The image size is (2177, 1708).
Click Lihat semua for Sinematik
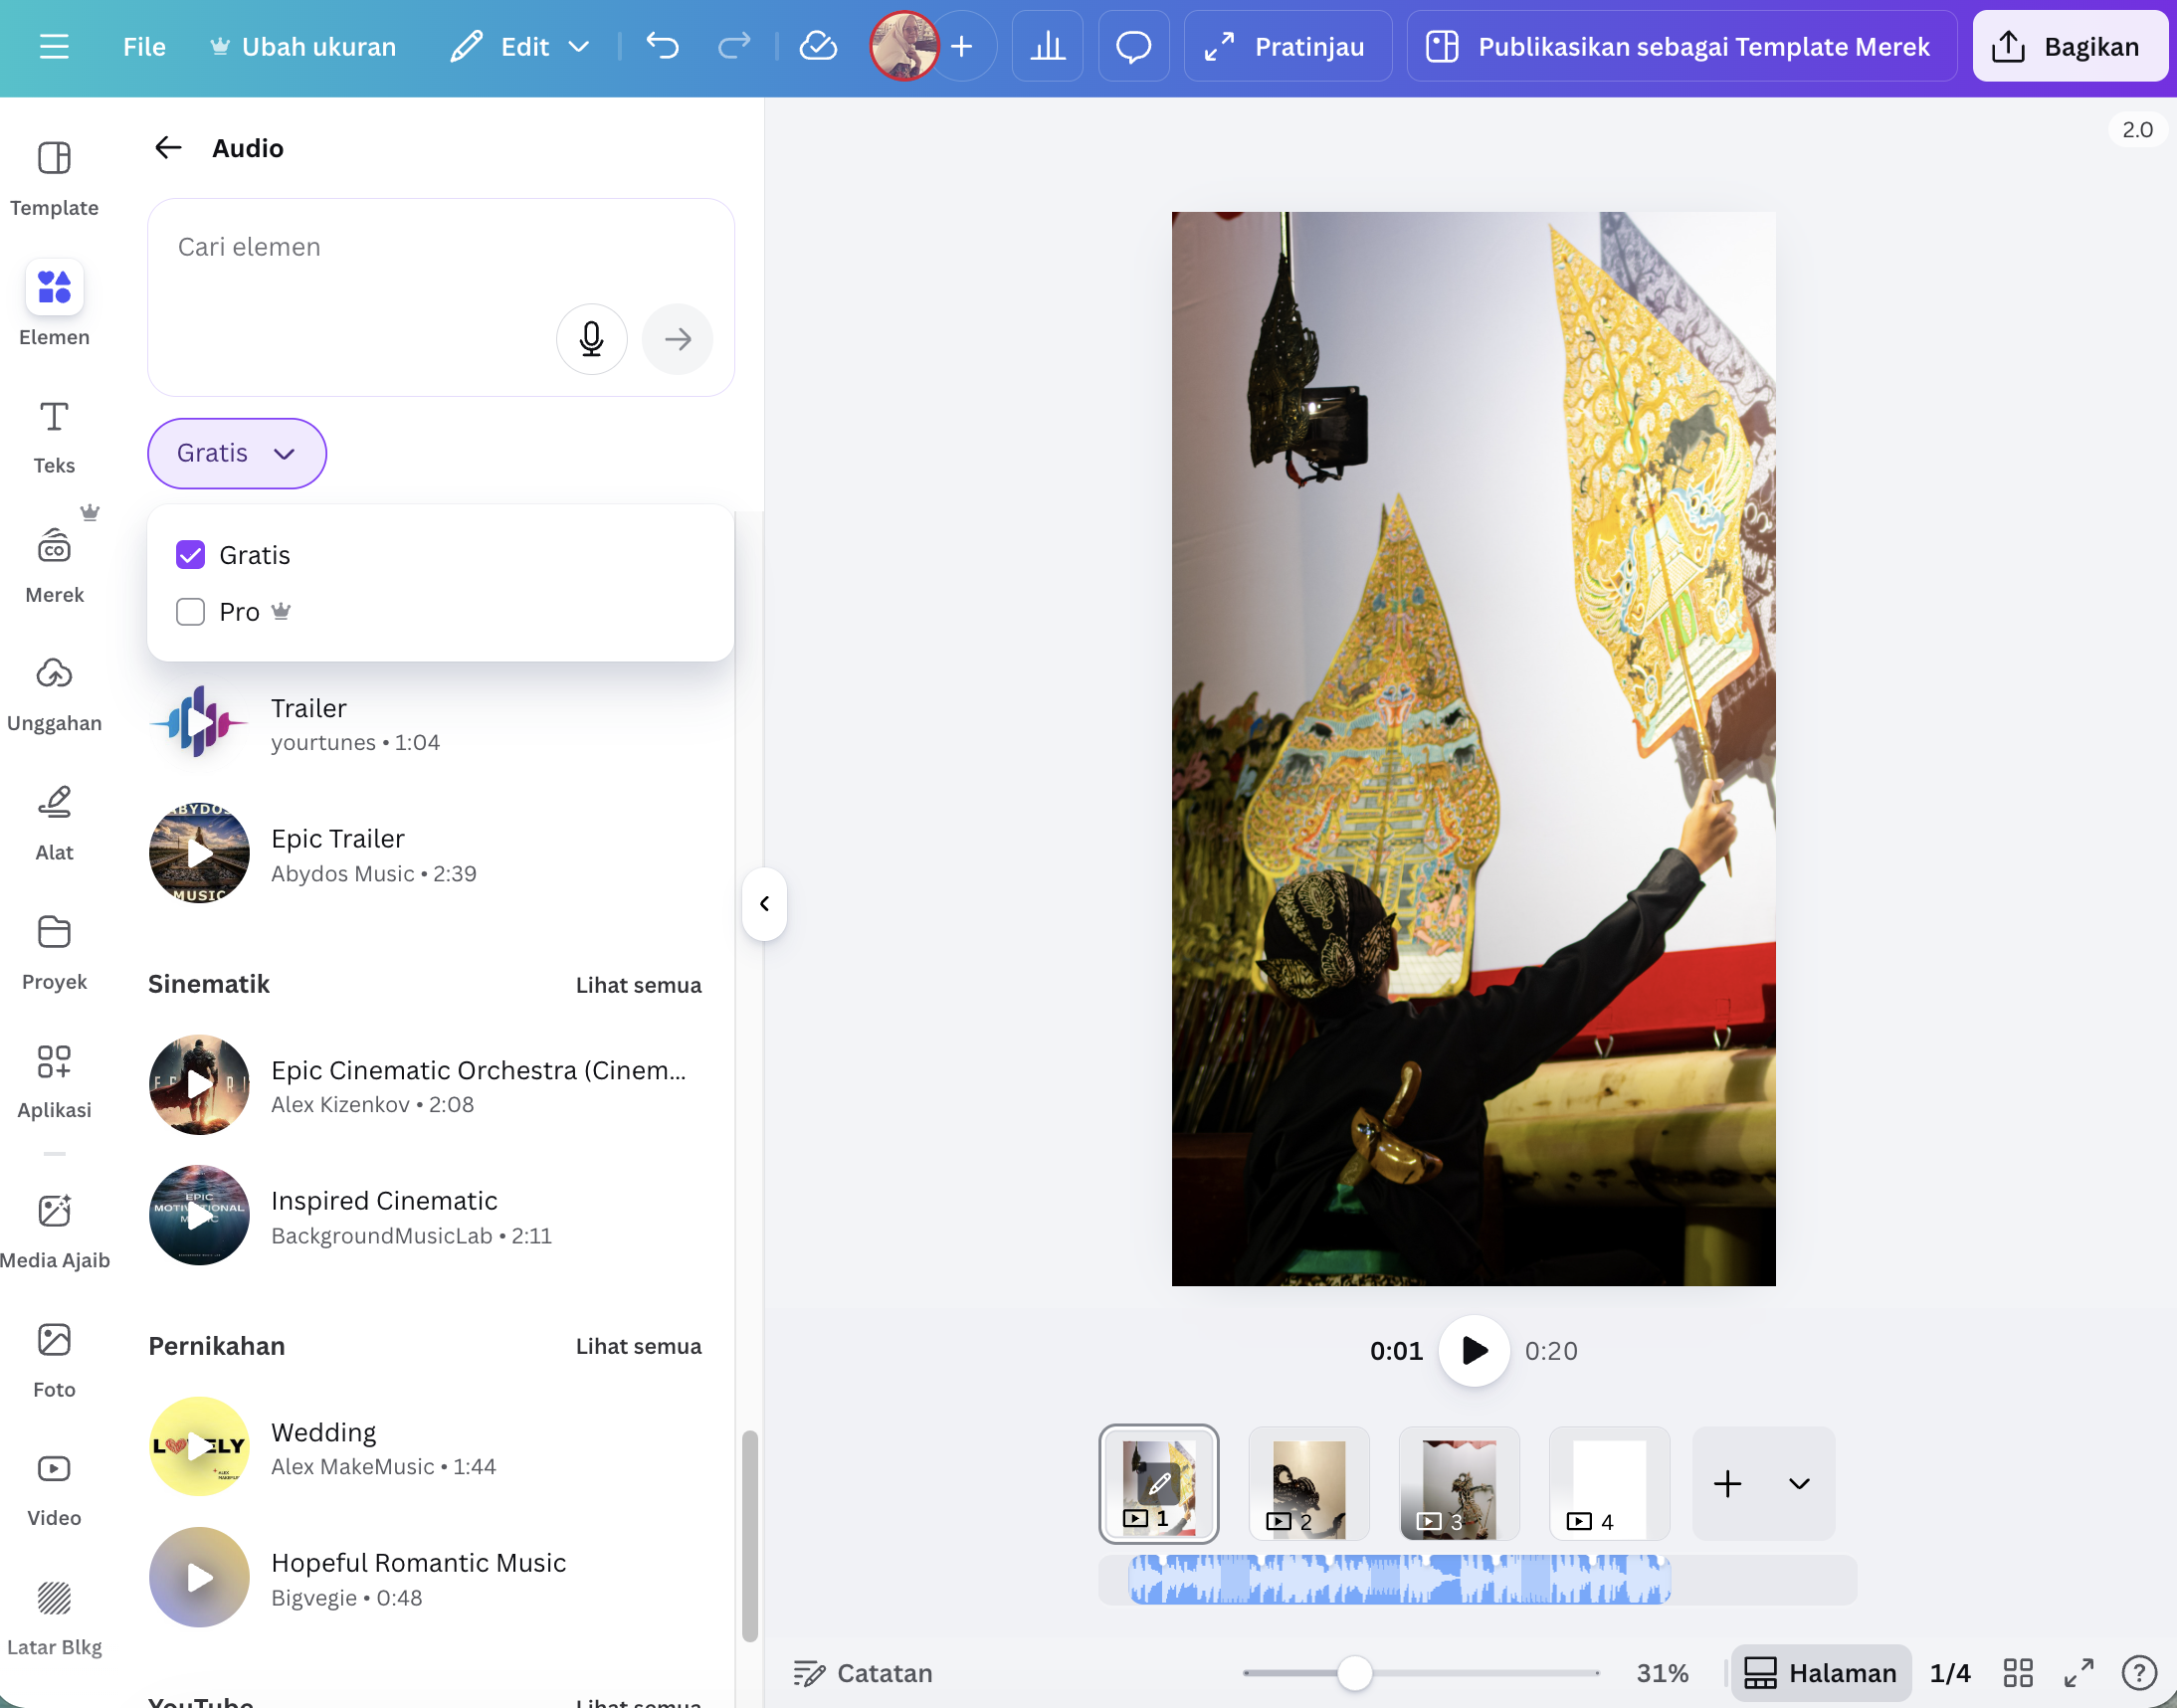638,985
